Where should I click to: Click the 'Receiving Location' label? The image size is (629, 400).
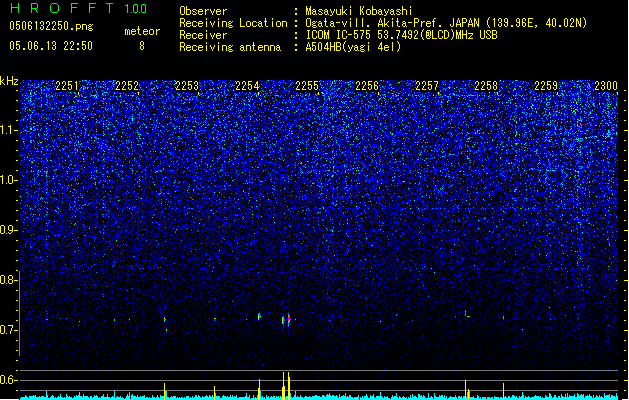[233, 23]
